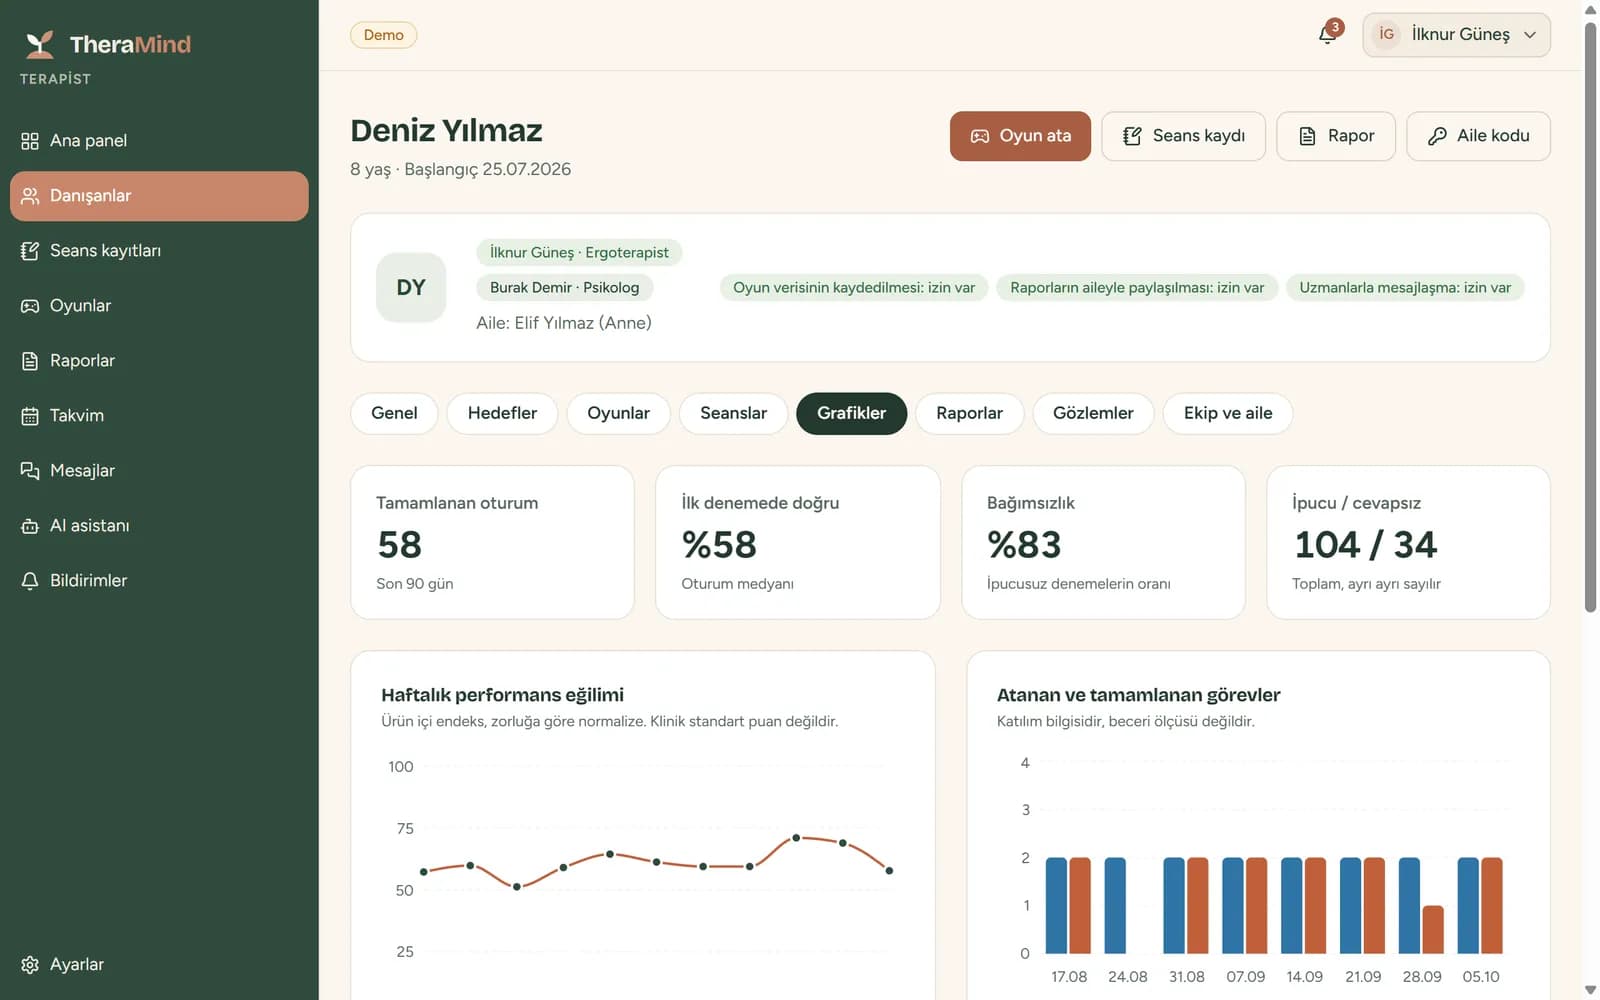1600x1000 pixels.
Task: Click the İpucu / cevapsız 104 / 34 value
Action: (x=1365, y=545)
